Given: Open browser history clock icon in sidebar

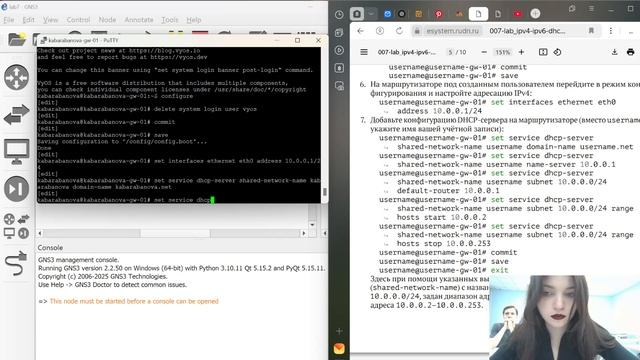Looking at the screenshot, I should click(339, 15).
